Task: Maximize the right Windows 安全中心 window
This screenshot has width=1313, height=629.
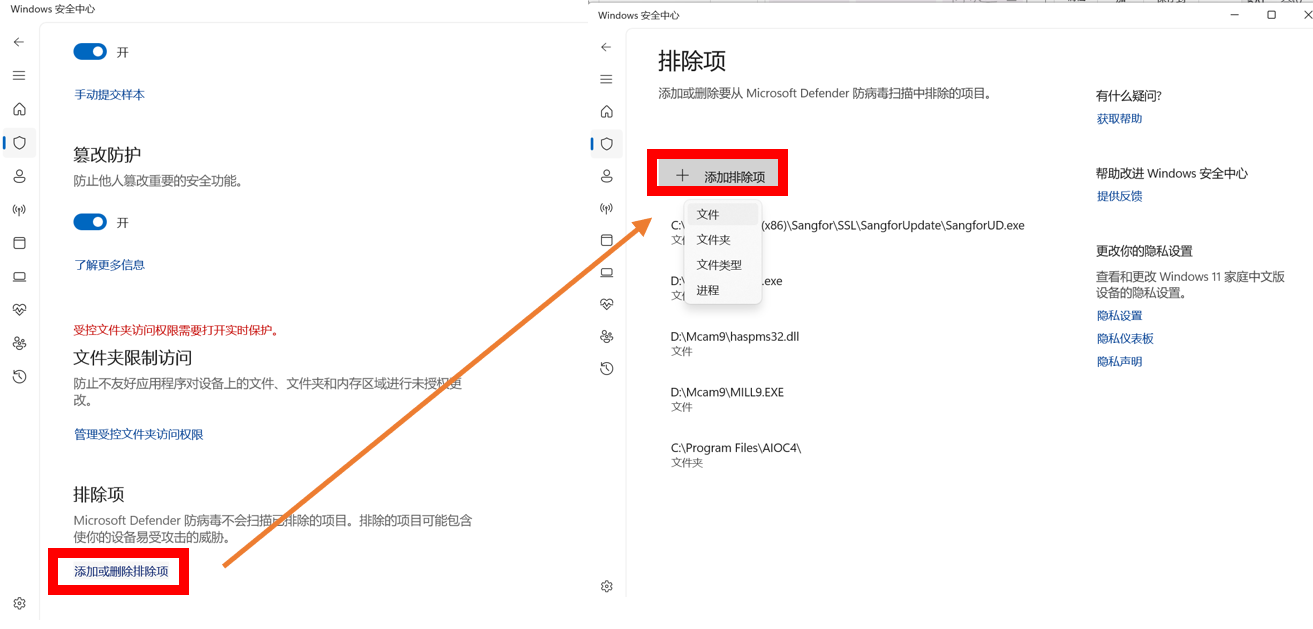Action: point(1271,15)
